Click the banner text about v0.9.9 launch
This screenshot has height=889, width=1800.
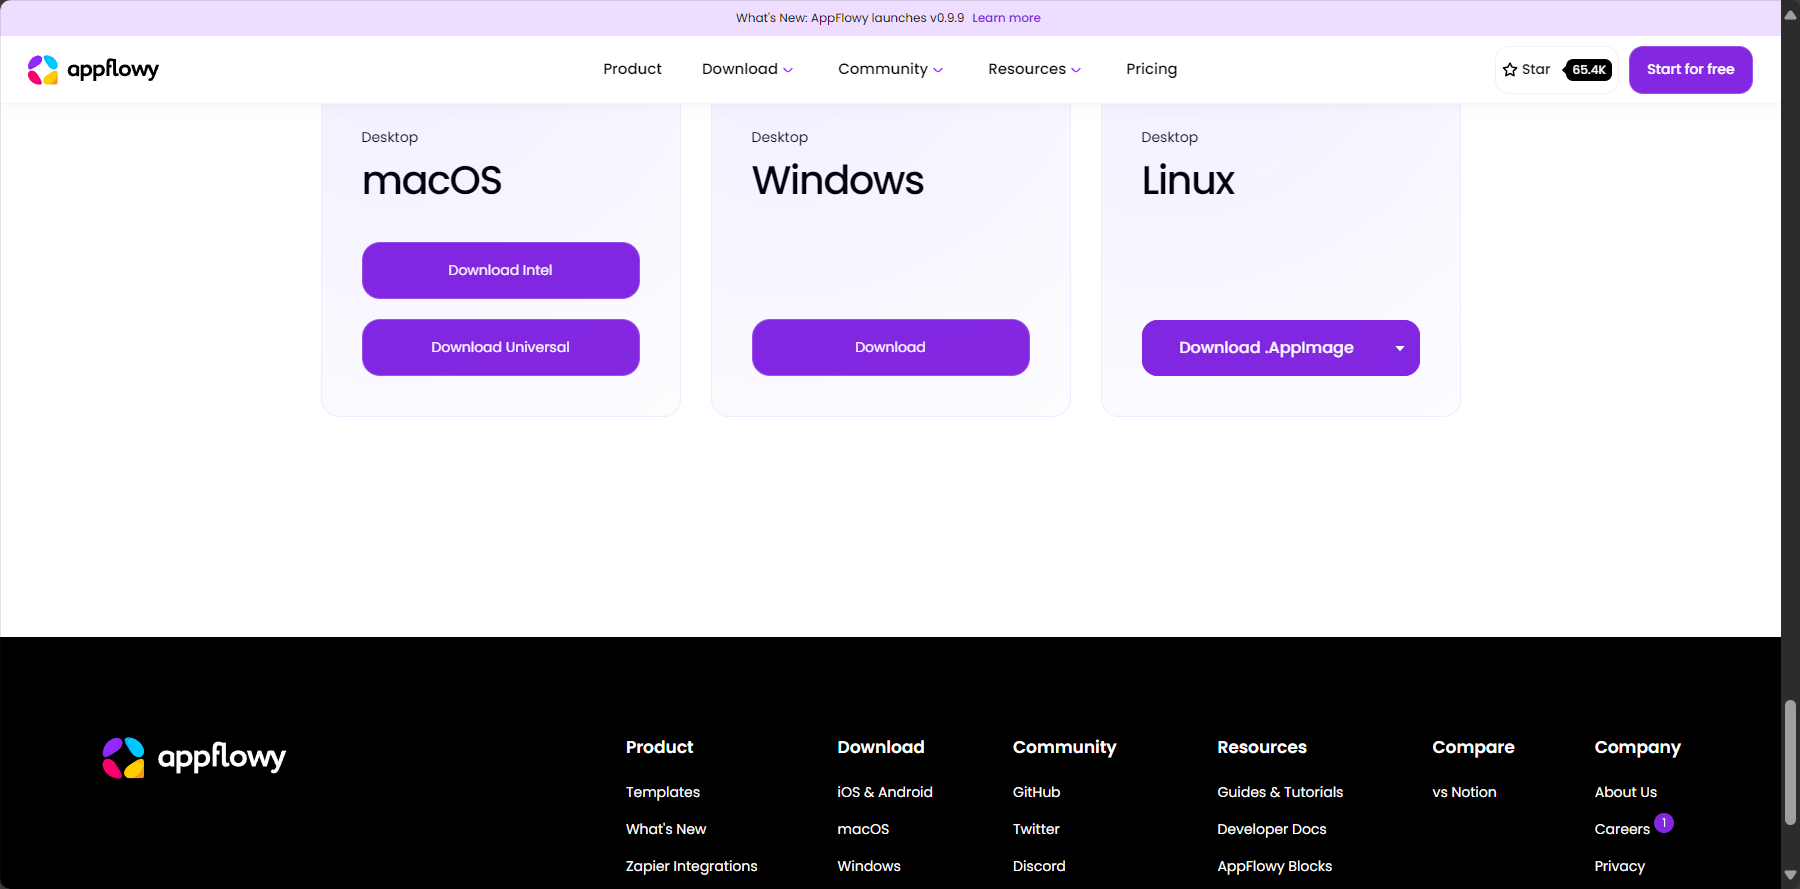tap(850, 18)
